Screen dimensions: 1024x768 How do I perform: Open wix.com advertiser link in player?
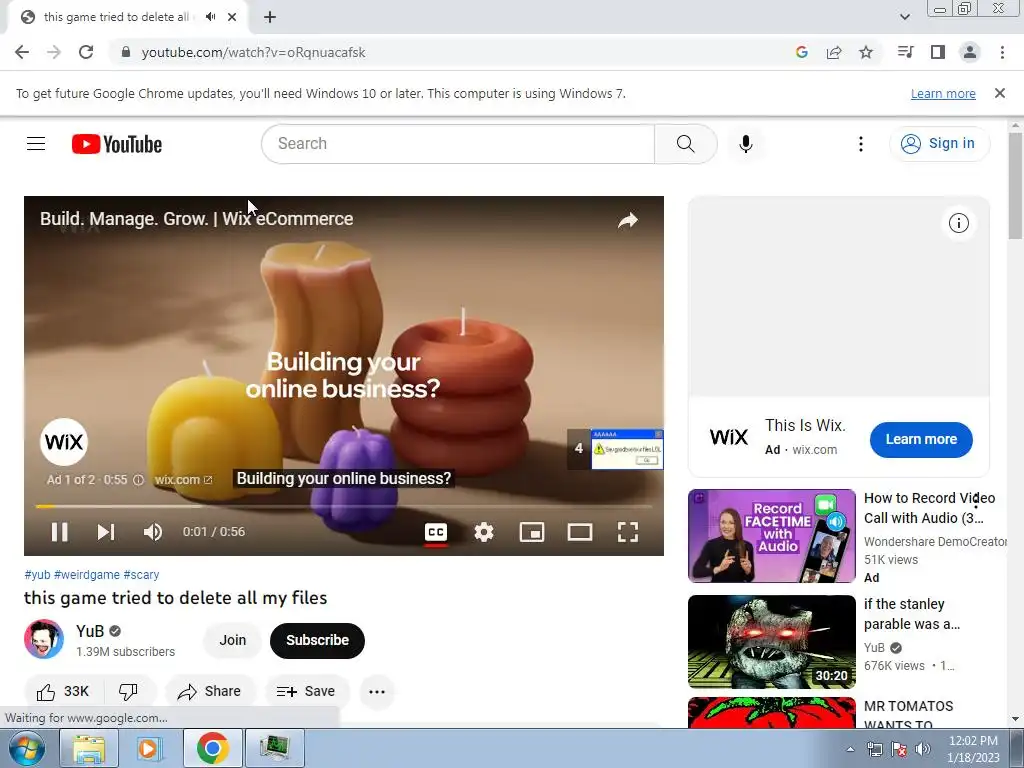click(x=184, y=480)
